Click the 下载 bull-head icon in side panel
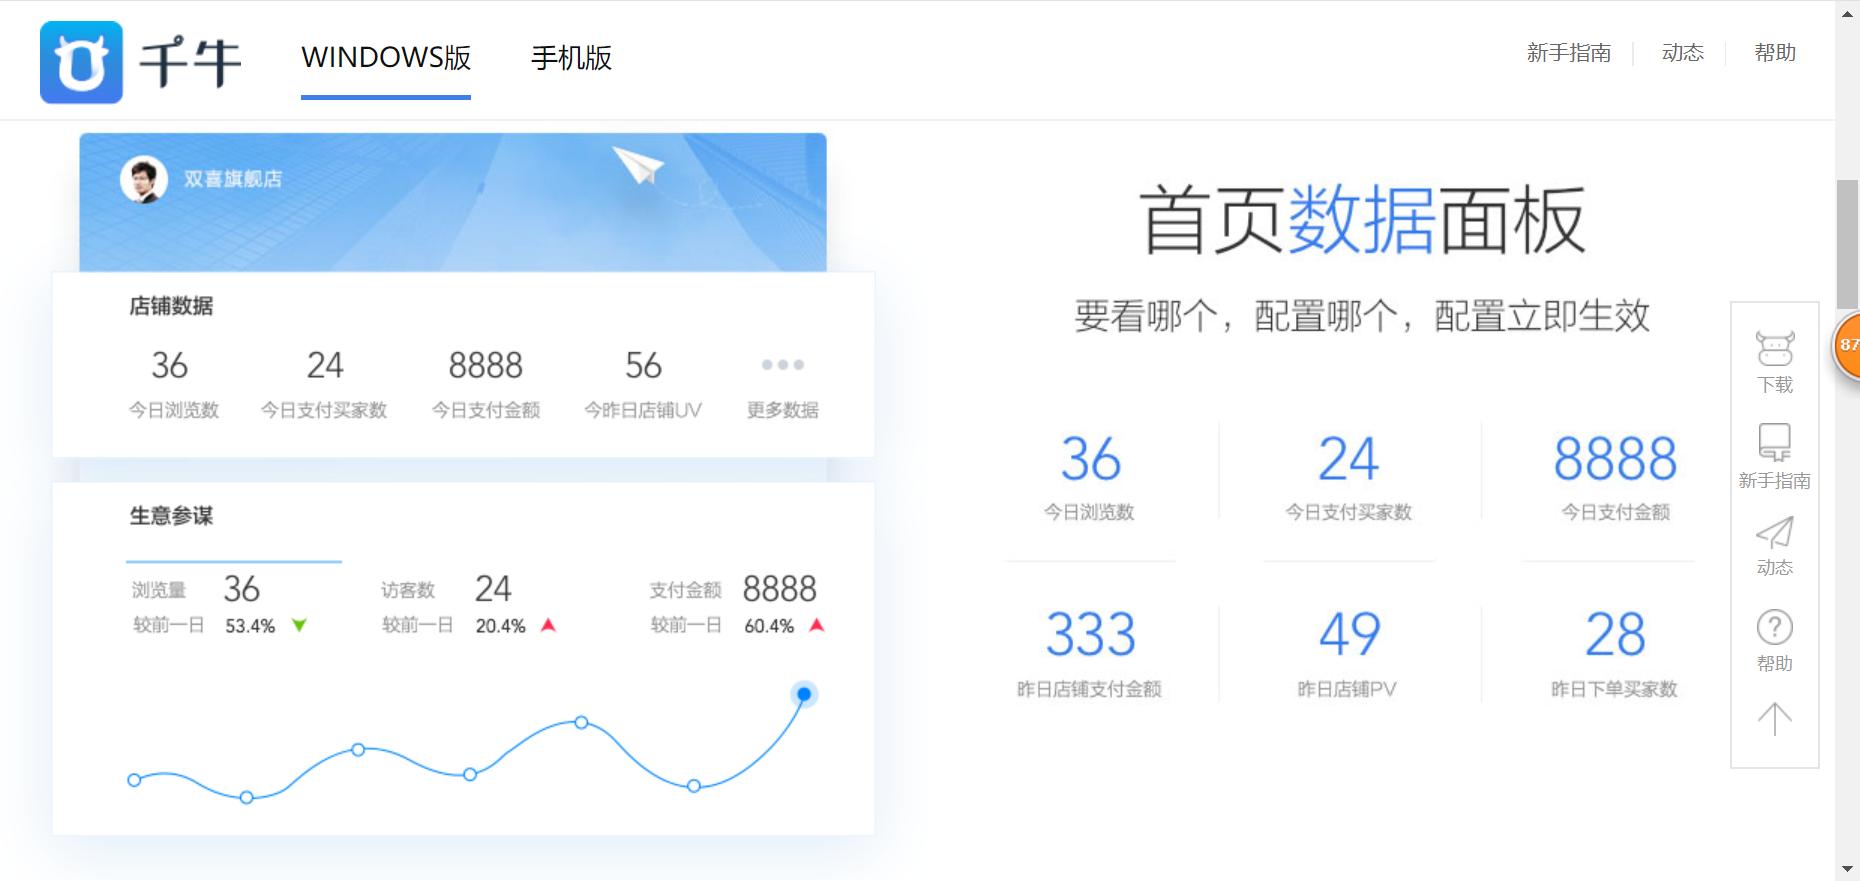Screen dimensions: 1860x881 tap(1775, 349)
